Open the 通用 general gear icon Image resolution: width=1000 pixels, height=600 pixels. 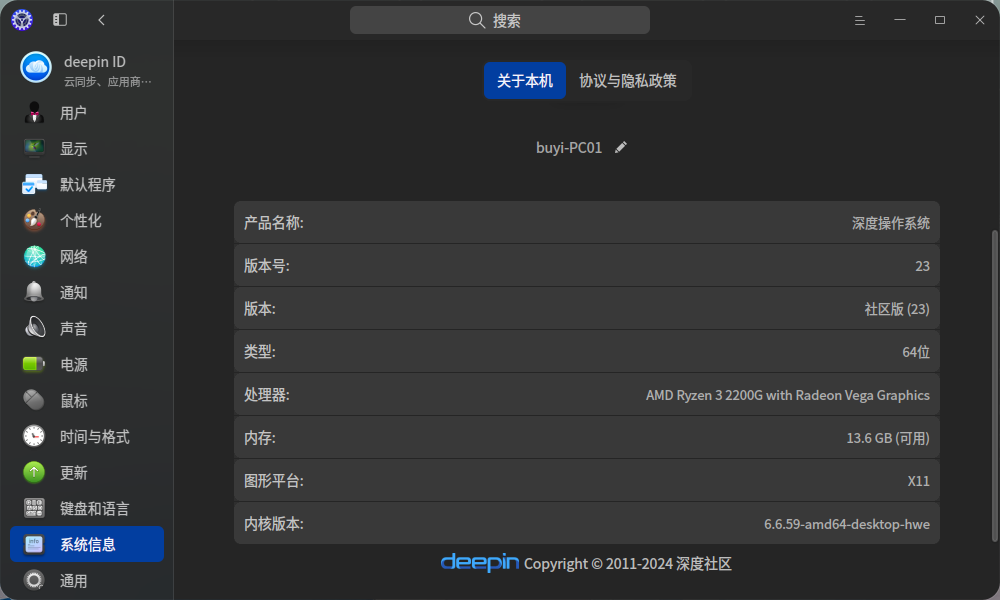tap(34, 580)
